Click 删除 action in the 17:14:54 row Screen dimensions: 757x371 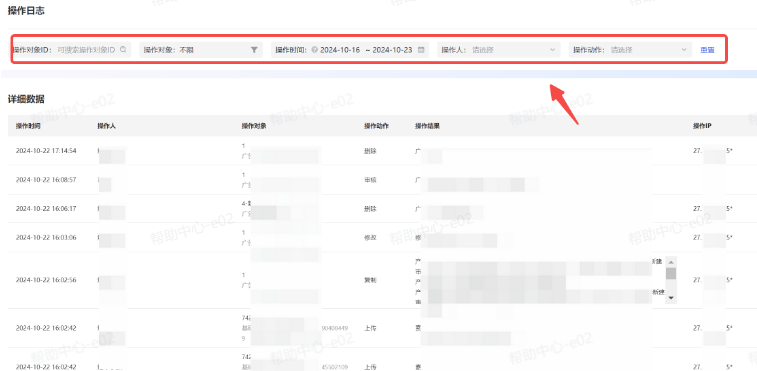[x=370, y=151]
